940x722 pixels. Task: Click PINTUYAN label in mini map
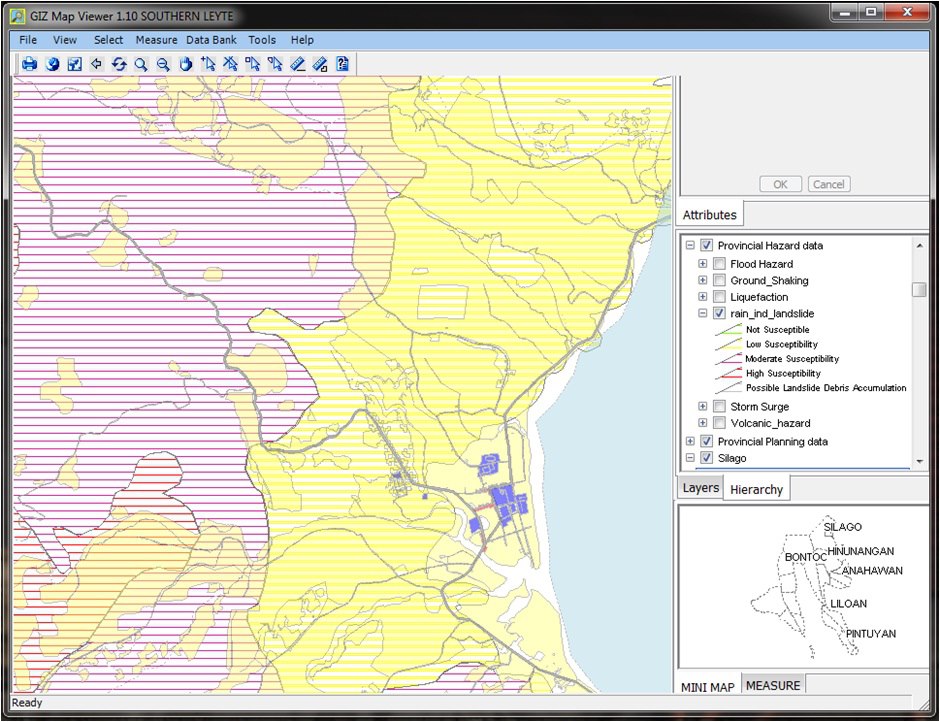[871, 633]
